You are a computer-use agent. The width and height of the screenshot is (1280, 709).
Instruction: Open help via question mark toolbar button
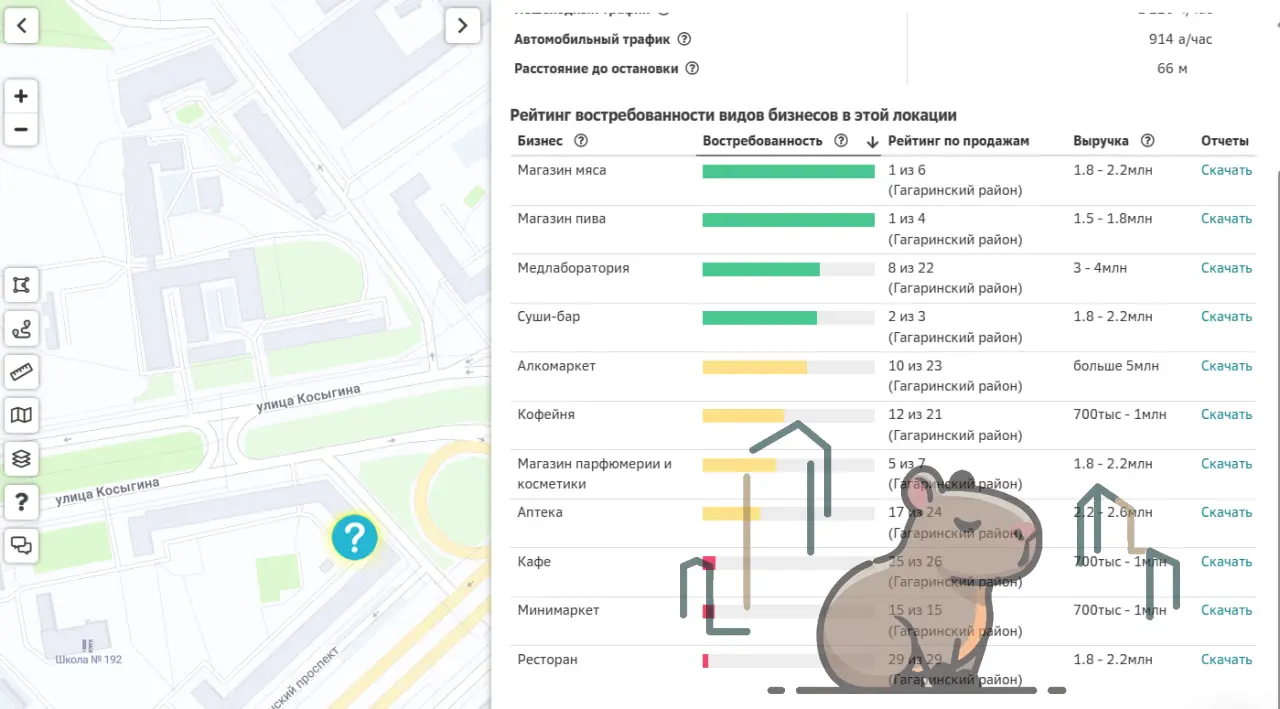21,502
